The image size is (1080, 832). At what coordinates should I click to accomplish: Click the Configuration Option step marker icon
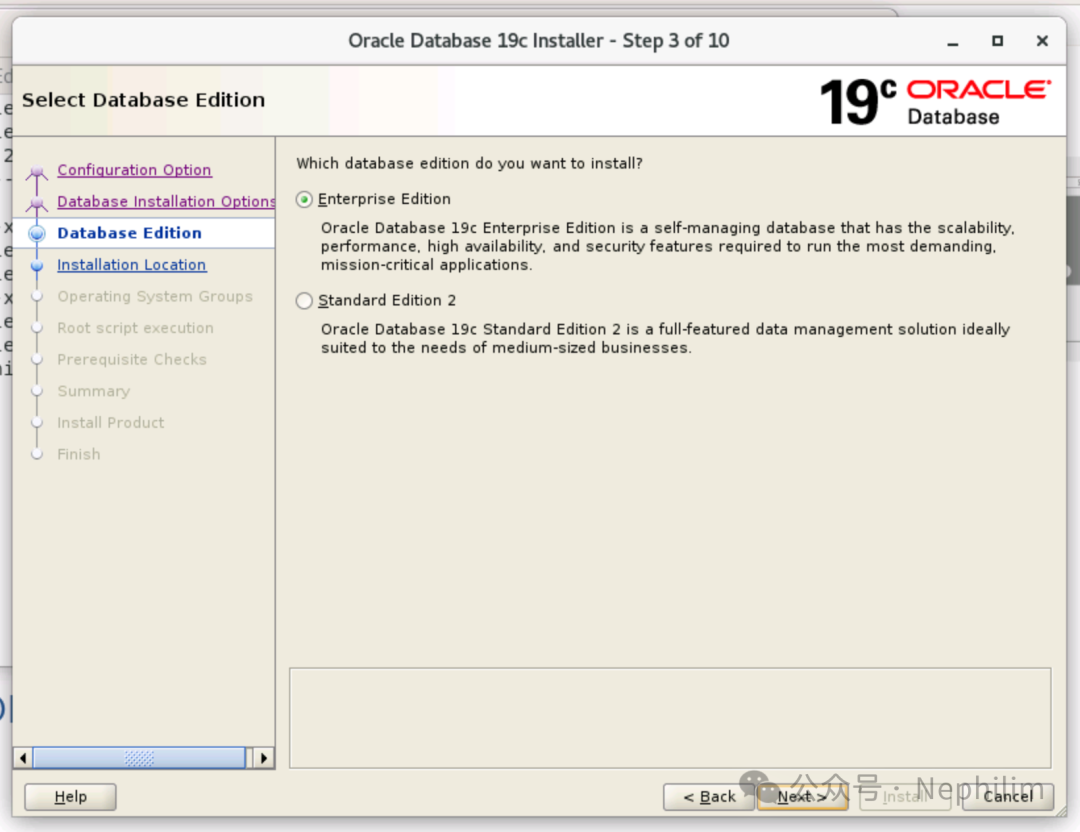(x=37, y=171)
